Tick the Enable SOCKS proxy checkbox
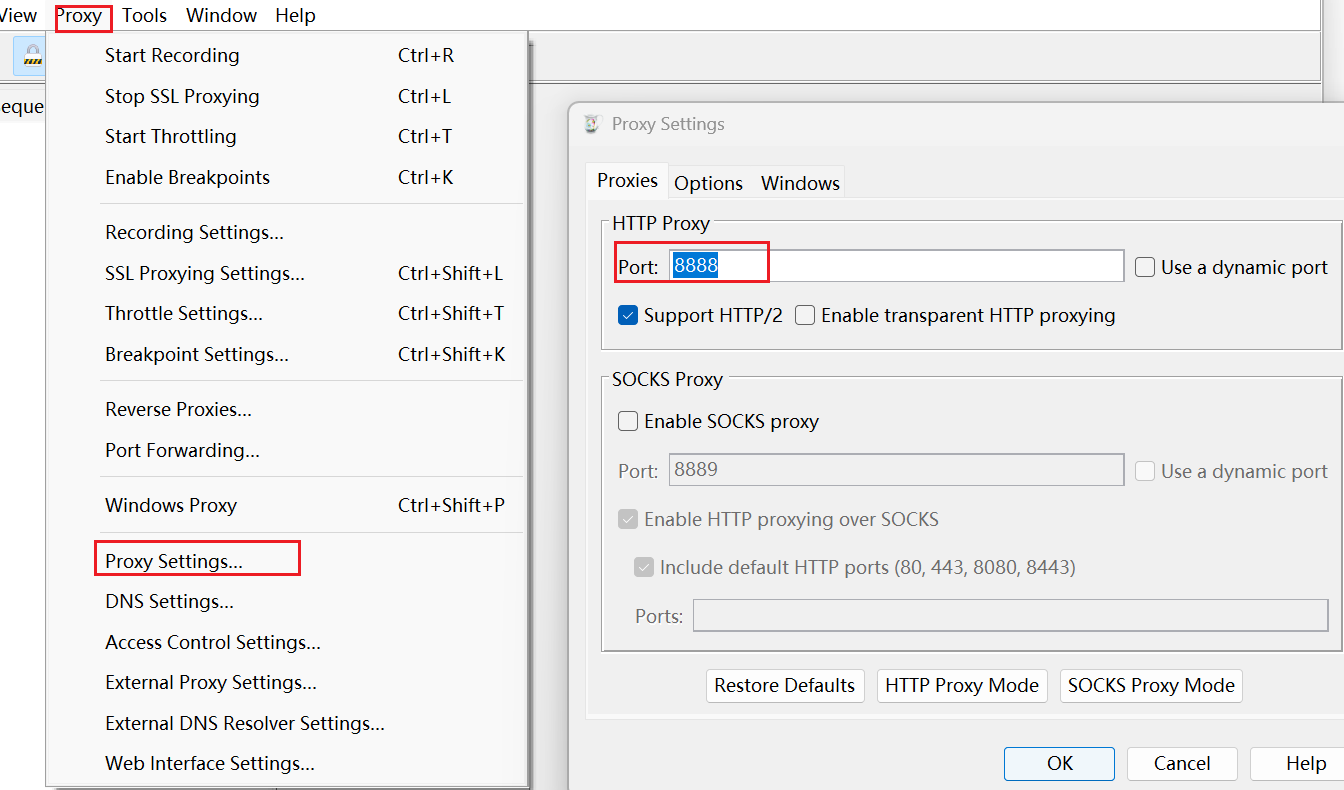The width and height of the screenshot is (1344, 790). click(x=628, y=422)
